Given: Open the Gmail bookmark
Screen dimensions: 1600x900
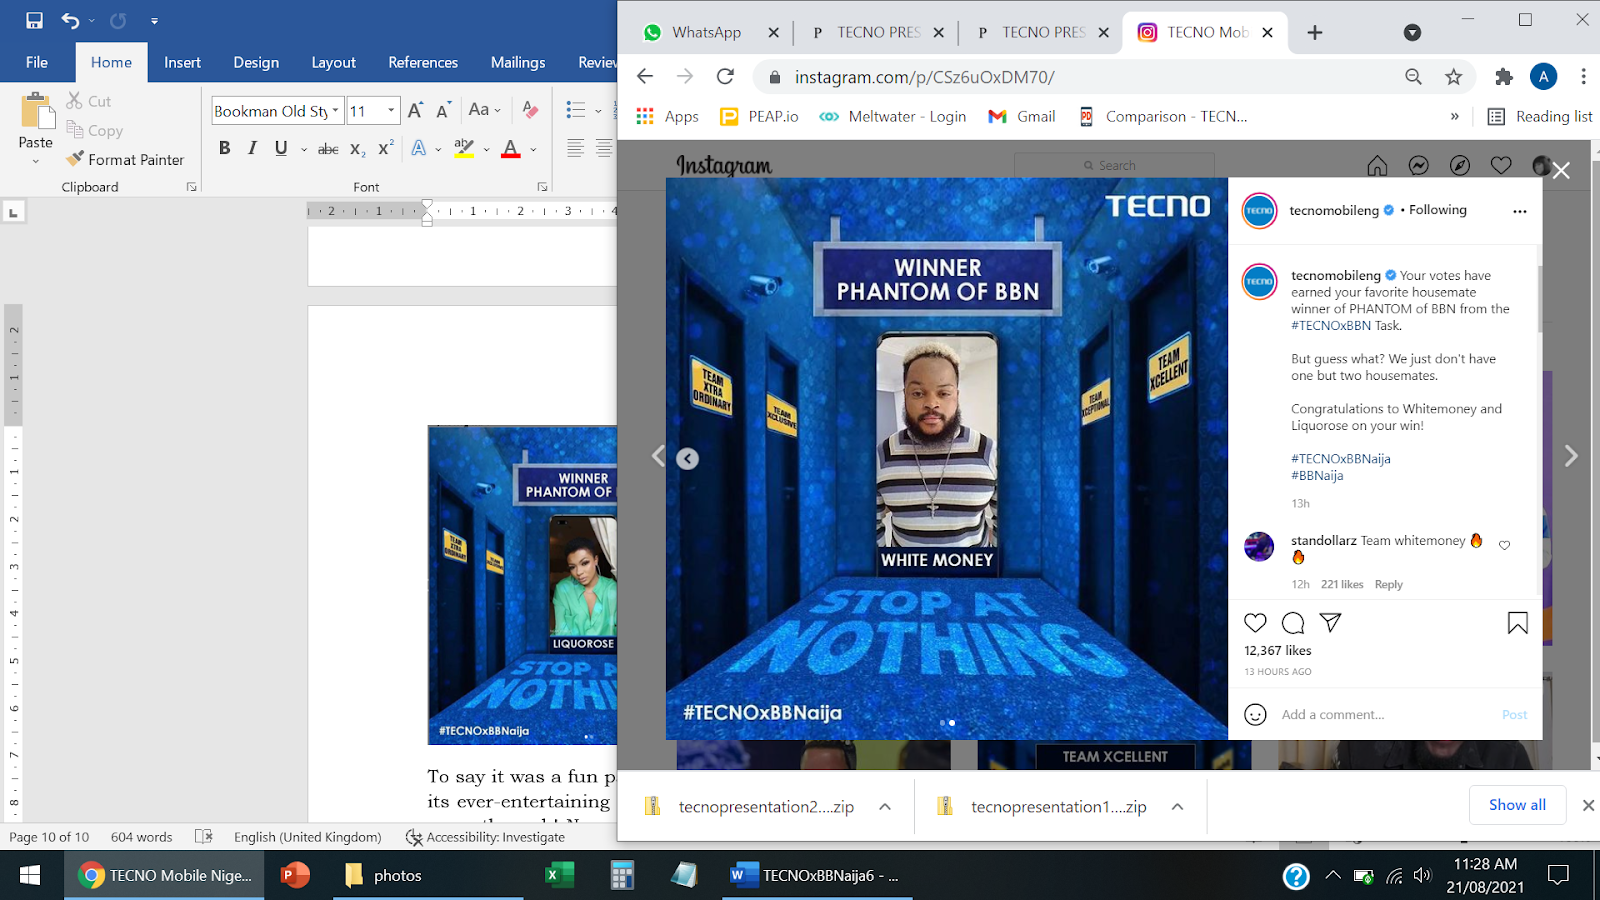Looking at the screenshot, I should [x=1021, y=116].
